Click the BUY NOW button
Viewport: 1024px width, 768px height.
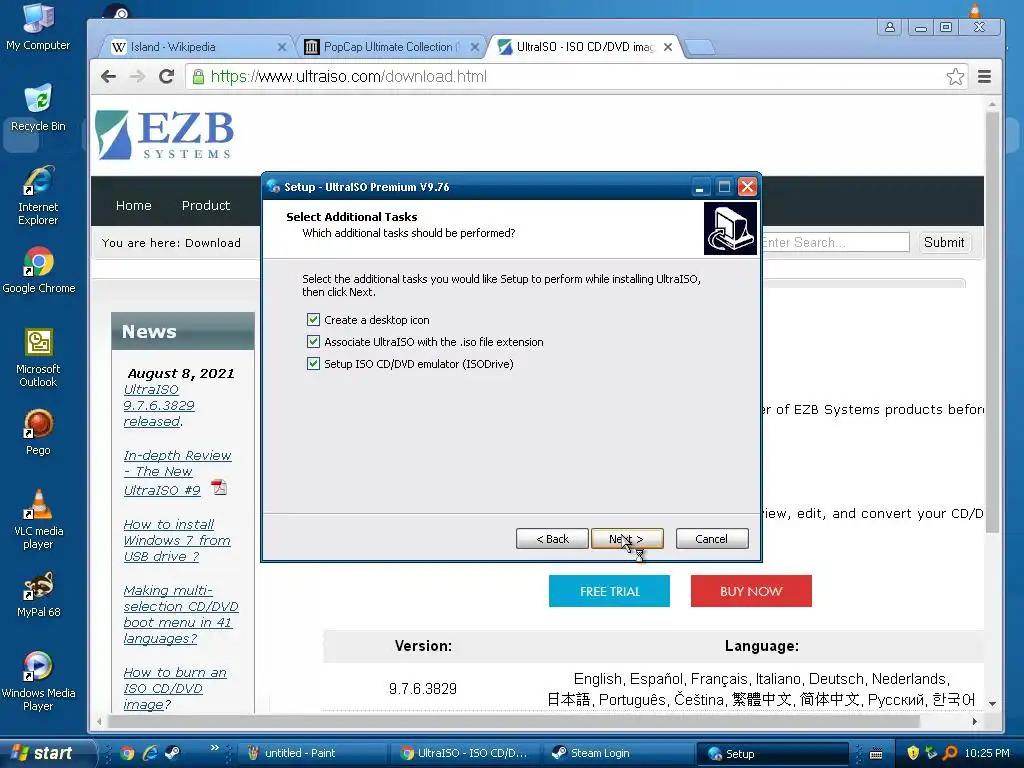point(751,591)
